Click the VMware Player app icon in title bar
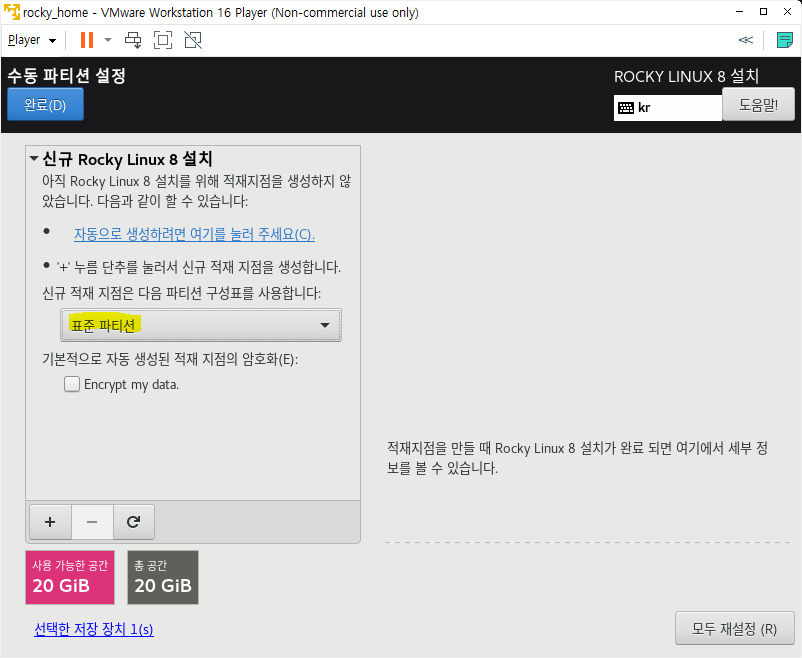 (x=12, y=12)
